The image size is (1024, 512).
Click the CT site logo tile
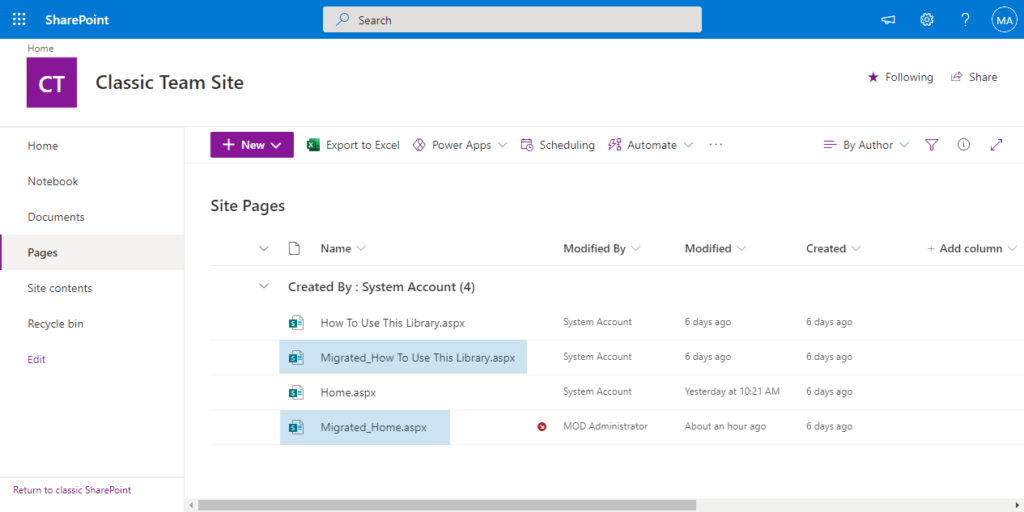pos(52,82)
